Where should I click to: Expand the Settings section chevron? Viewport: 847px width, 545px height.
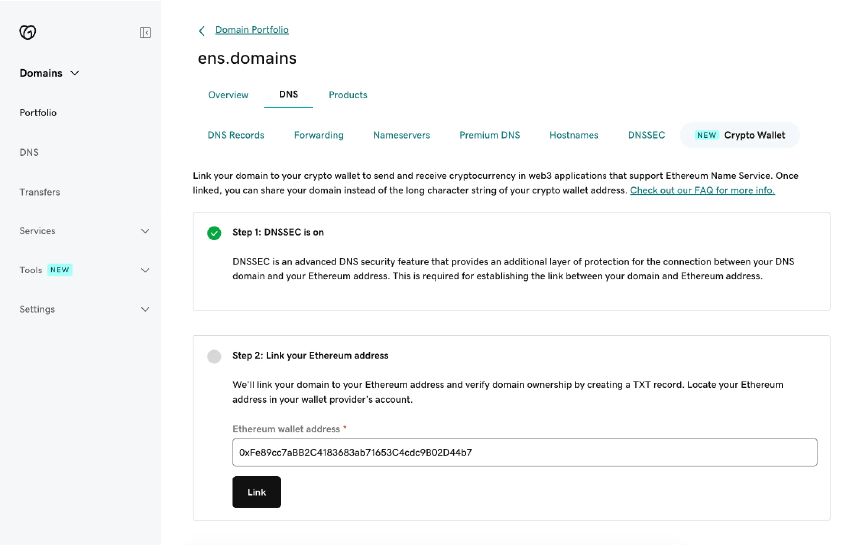click(145, 309)
